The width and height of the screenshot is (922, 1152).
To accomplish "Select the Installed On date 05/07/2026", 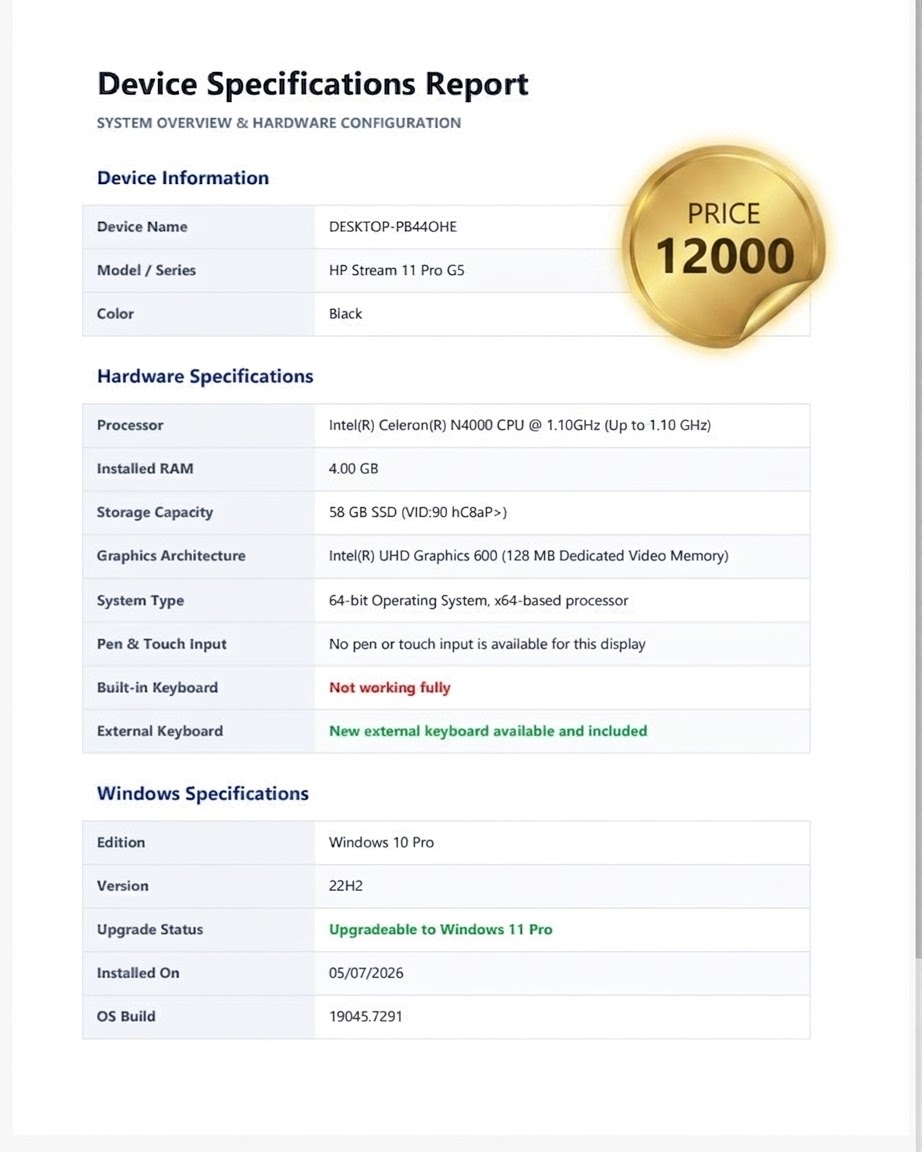I will 366,973.
